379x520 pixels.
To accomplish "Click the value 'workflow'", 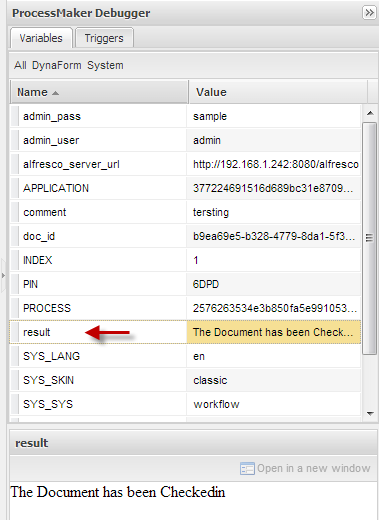I will (x=216, y=404).
